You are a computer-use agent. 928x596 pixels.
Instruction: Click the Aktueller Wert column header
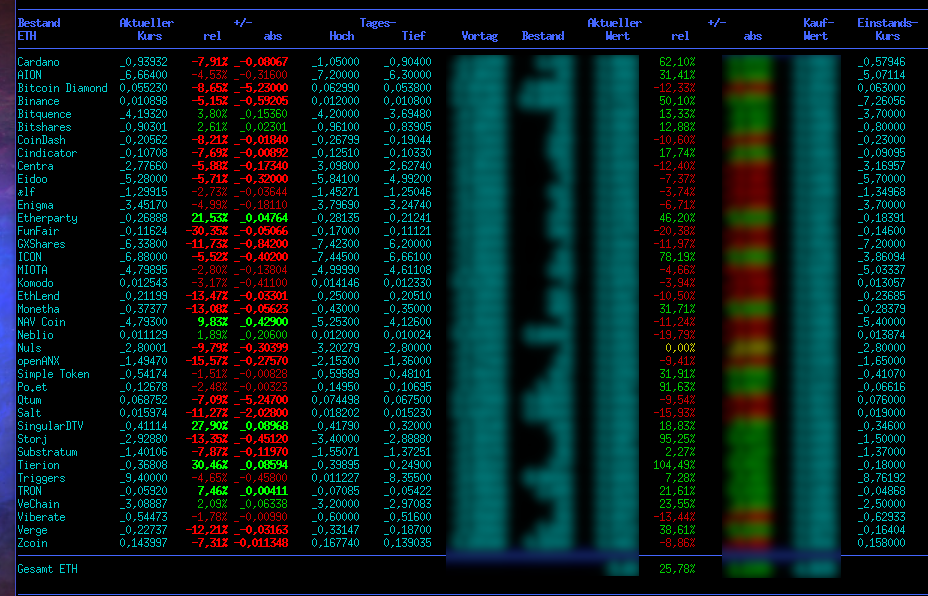point(614,30)
